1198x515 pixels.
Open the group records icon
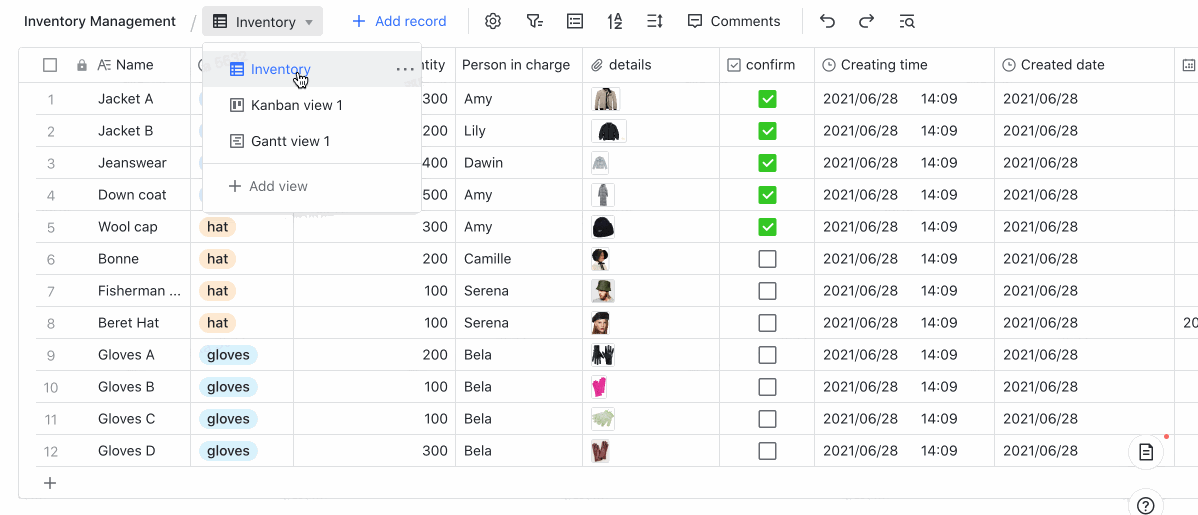tap(574, 21)
